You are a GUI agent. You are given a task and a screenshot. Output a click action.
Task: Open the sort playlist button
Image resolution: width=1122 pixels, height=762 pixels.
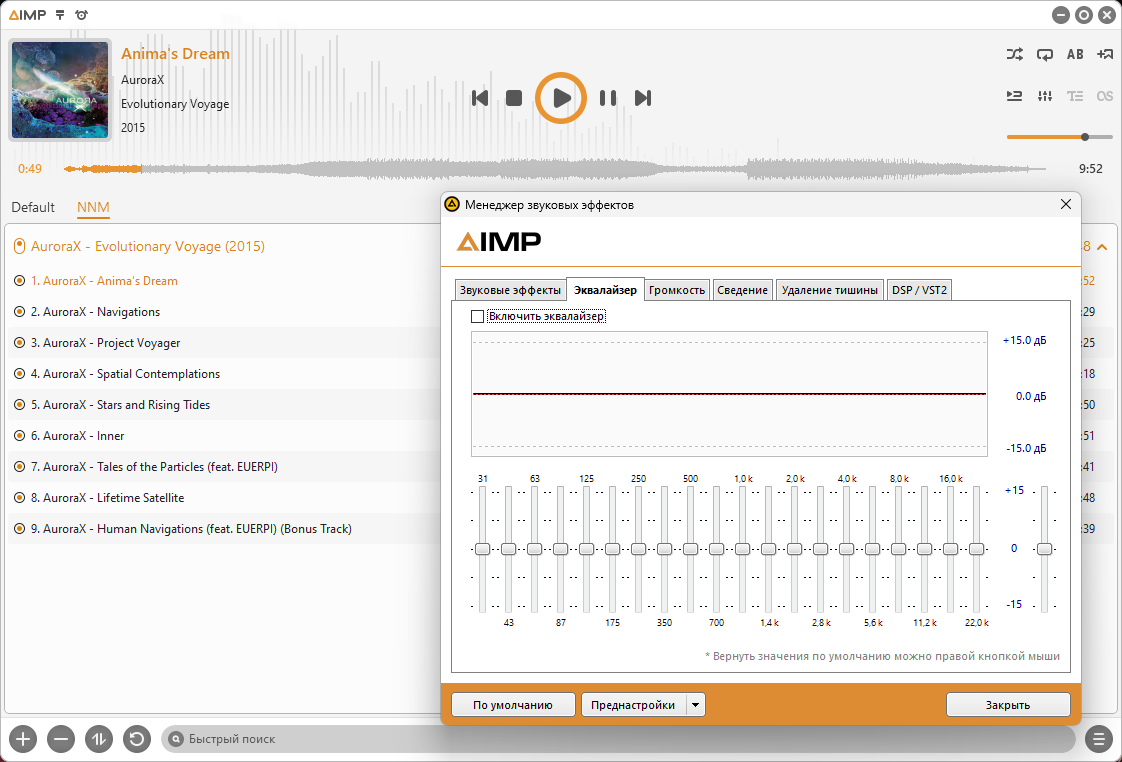tap(99, 739)
